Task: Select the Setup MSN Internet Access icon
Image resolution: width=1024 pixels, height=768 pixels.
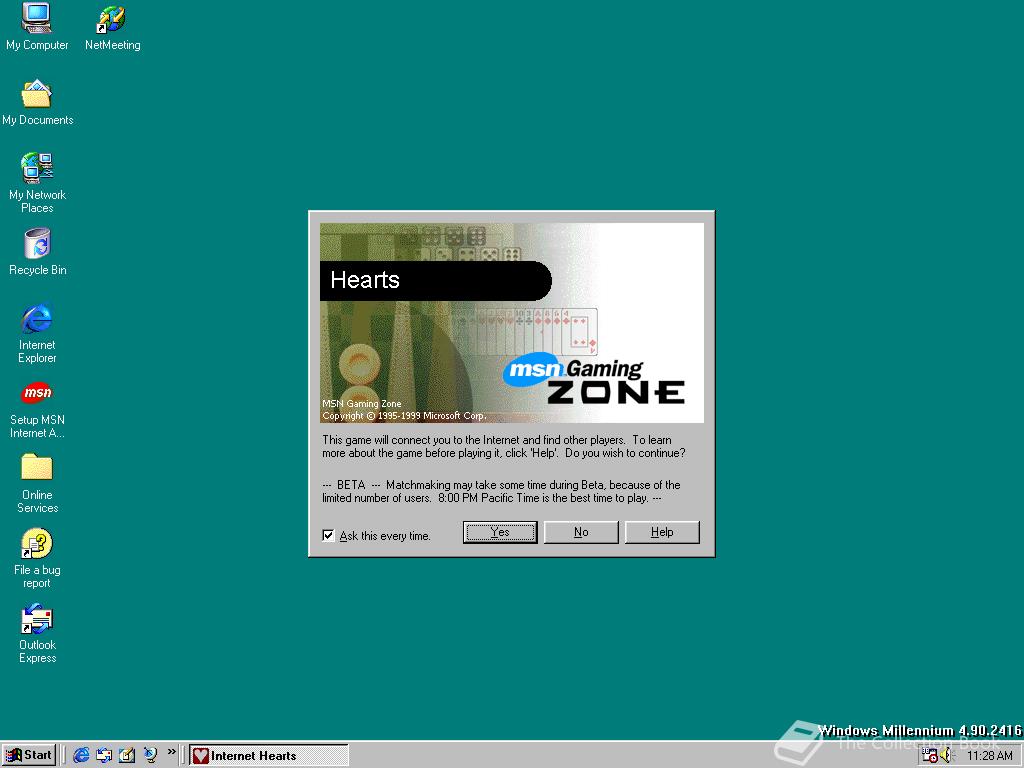Action: (x=37, y=409)
